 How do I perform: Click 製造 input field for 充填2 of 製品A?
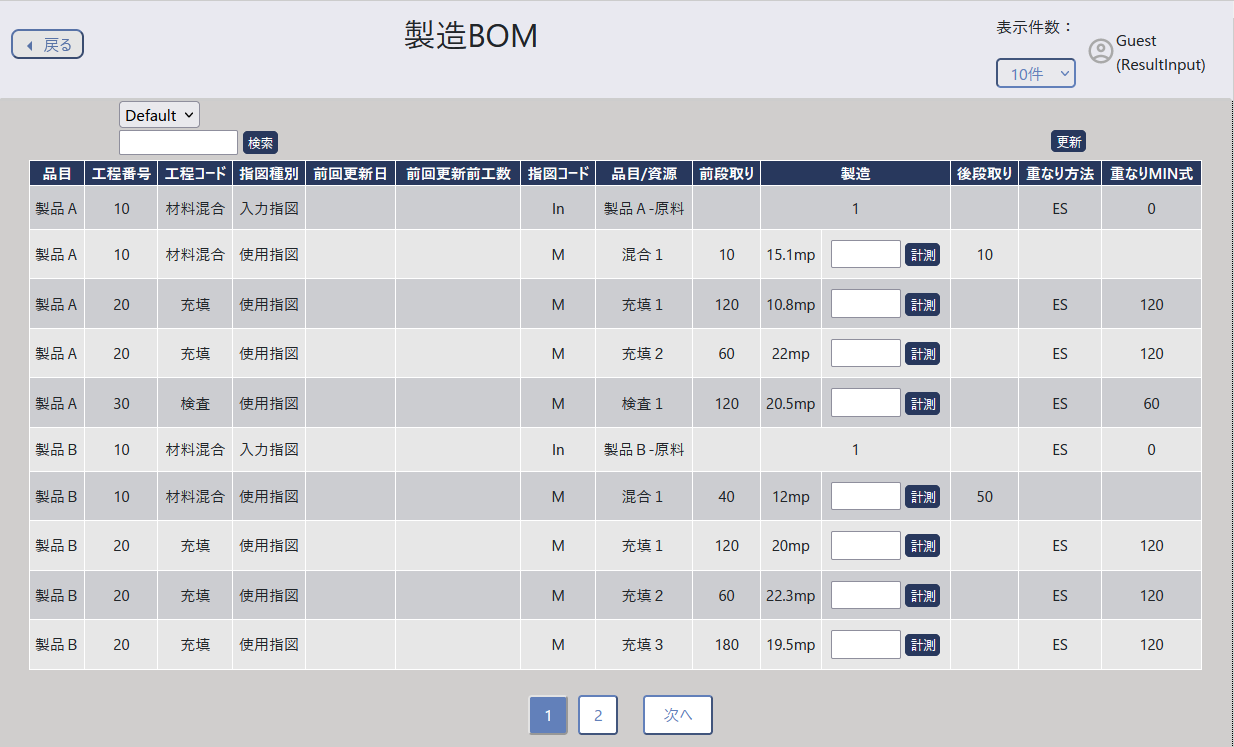pyautogui.click(x=864, y=353)
